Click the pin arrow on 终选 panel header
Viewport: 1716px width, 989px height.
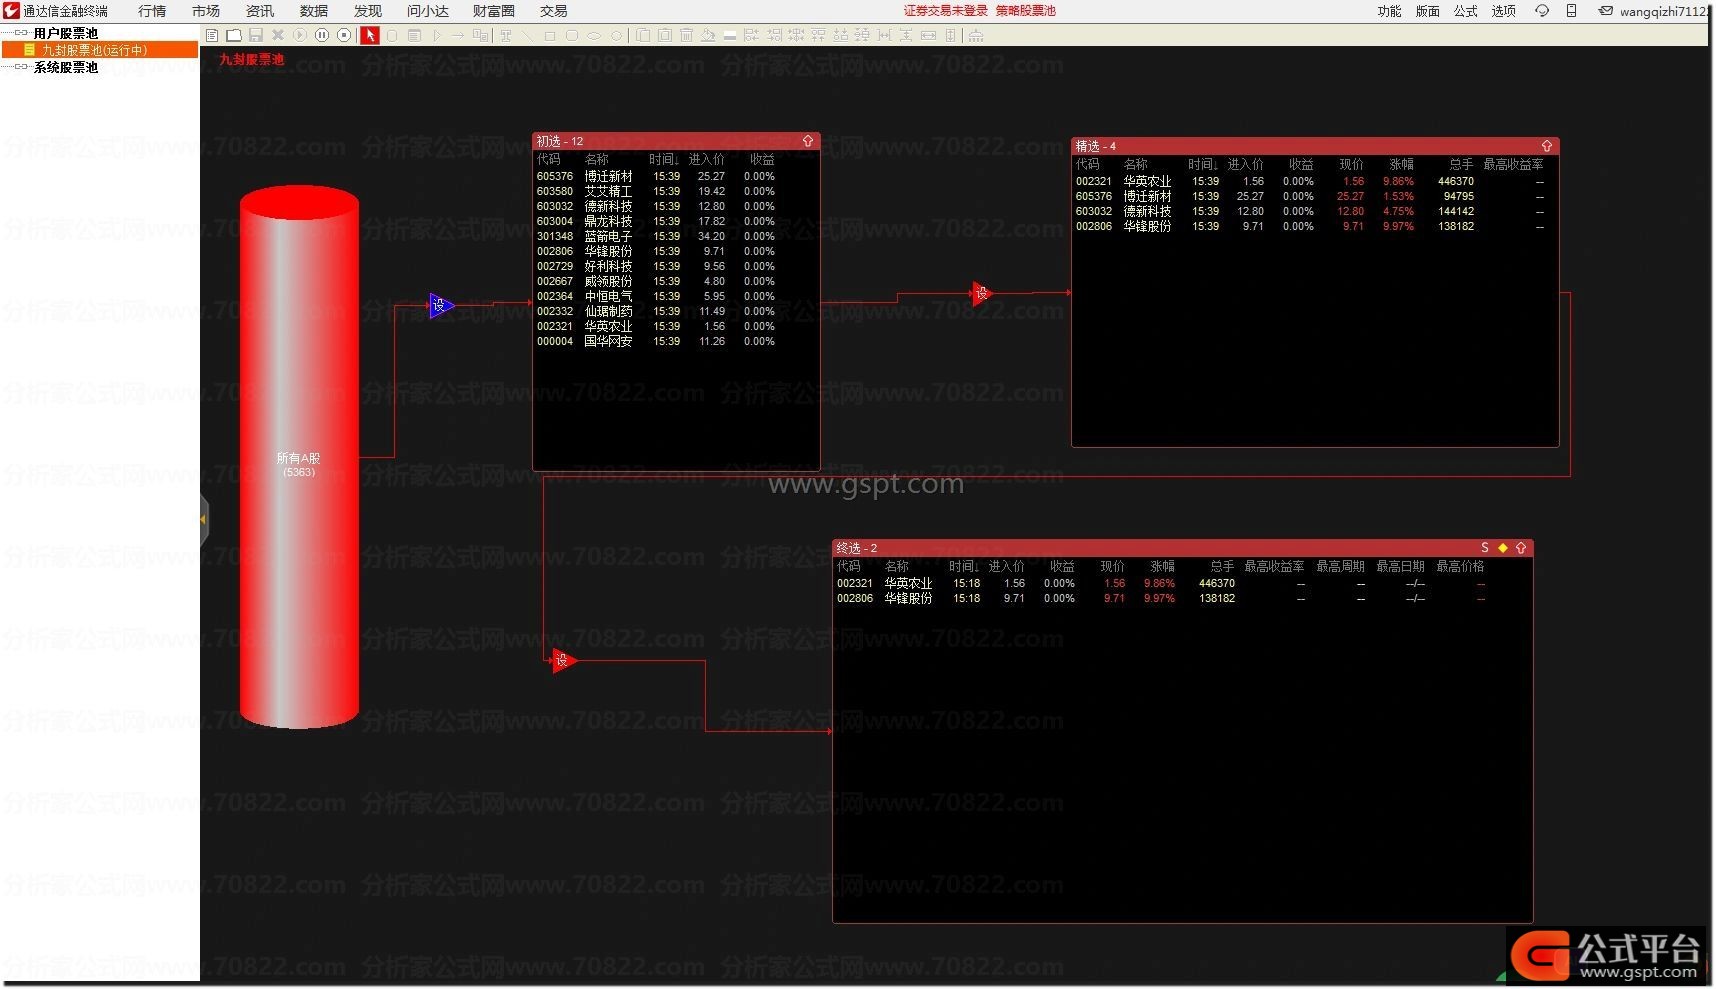(1521, 548)
